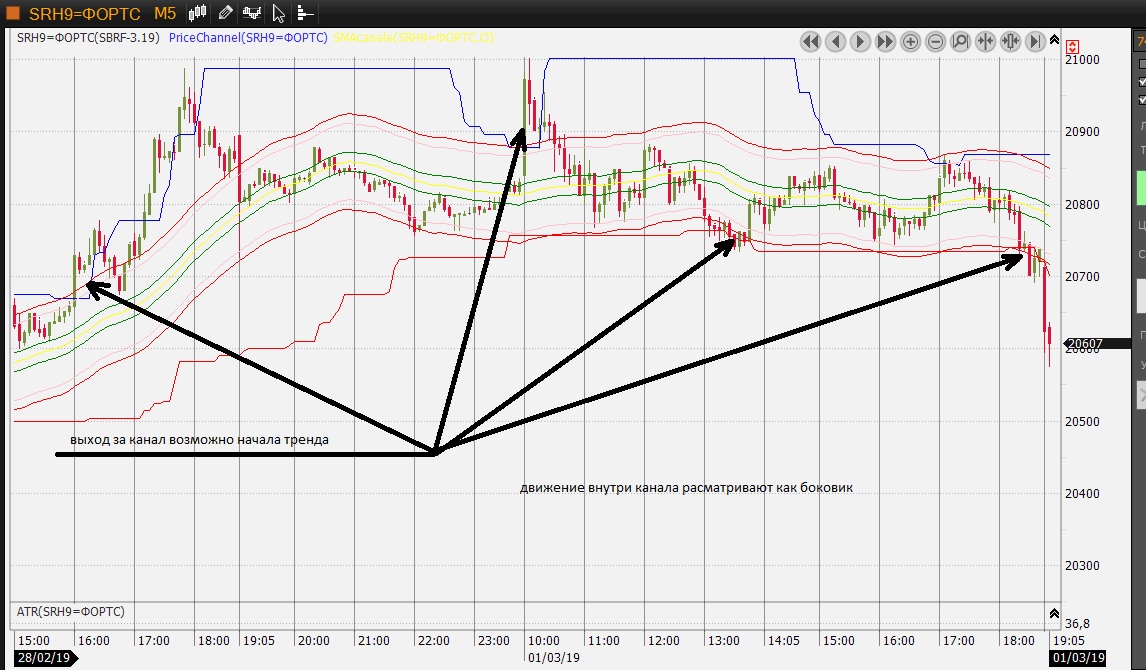Click the red price scale auto-fit icon
1146x670 pixels.
1073,47
